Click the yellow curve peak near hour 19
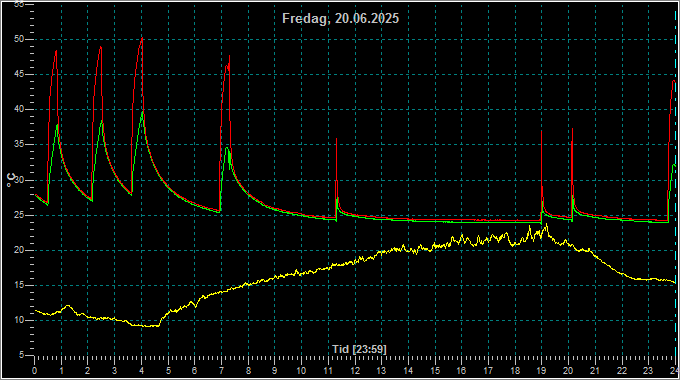Image resolution: width=680 pixels, height=380 pixels. 547,224
